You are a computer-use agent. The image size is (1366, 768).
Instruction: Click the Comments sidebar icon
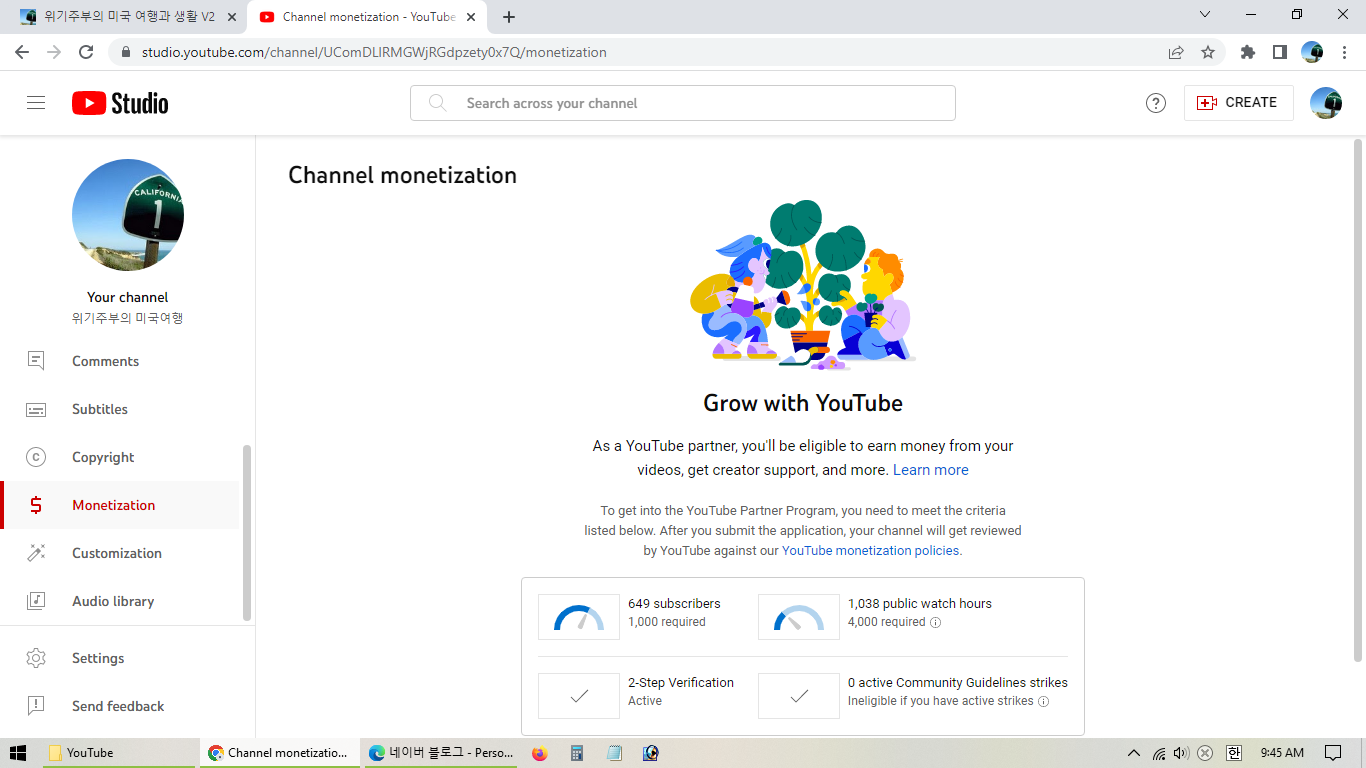tap(36, 361)
